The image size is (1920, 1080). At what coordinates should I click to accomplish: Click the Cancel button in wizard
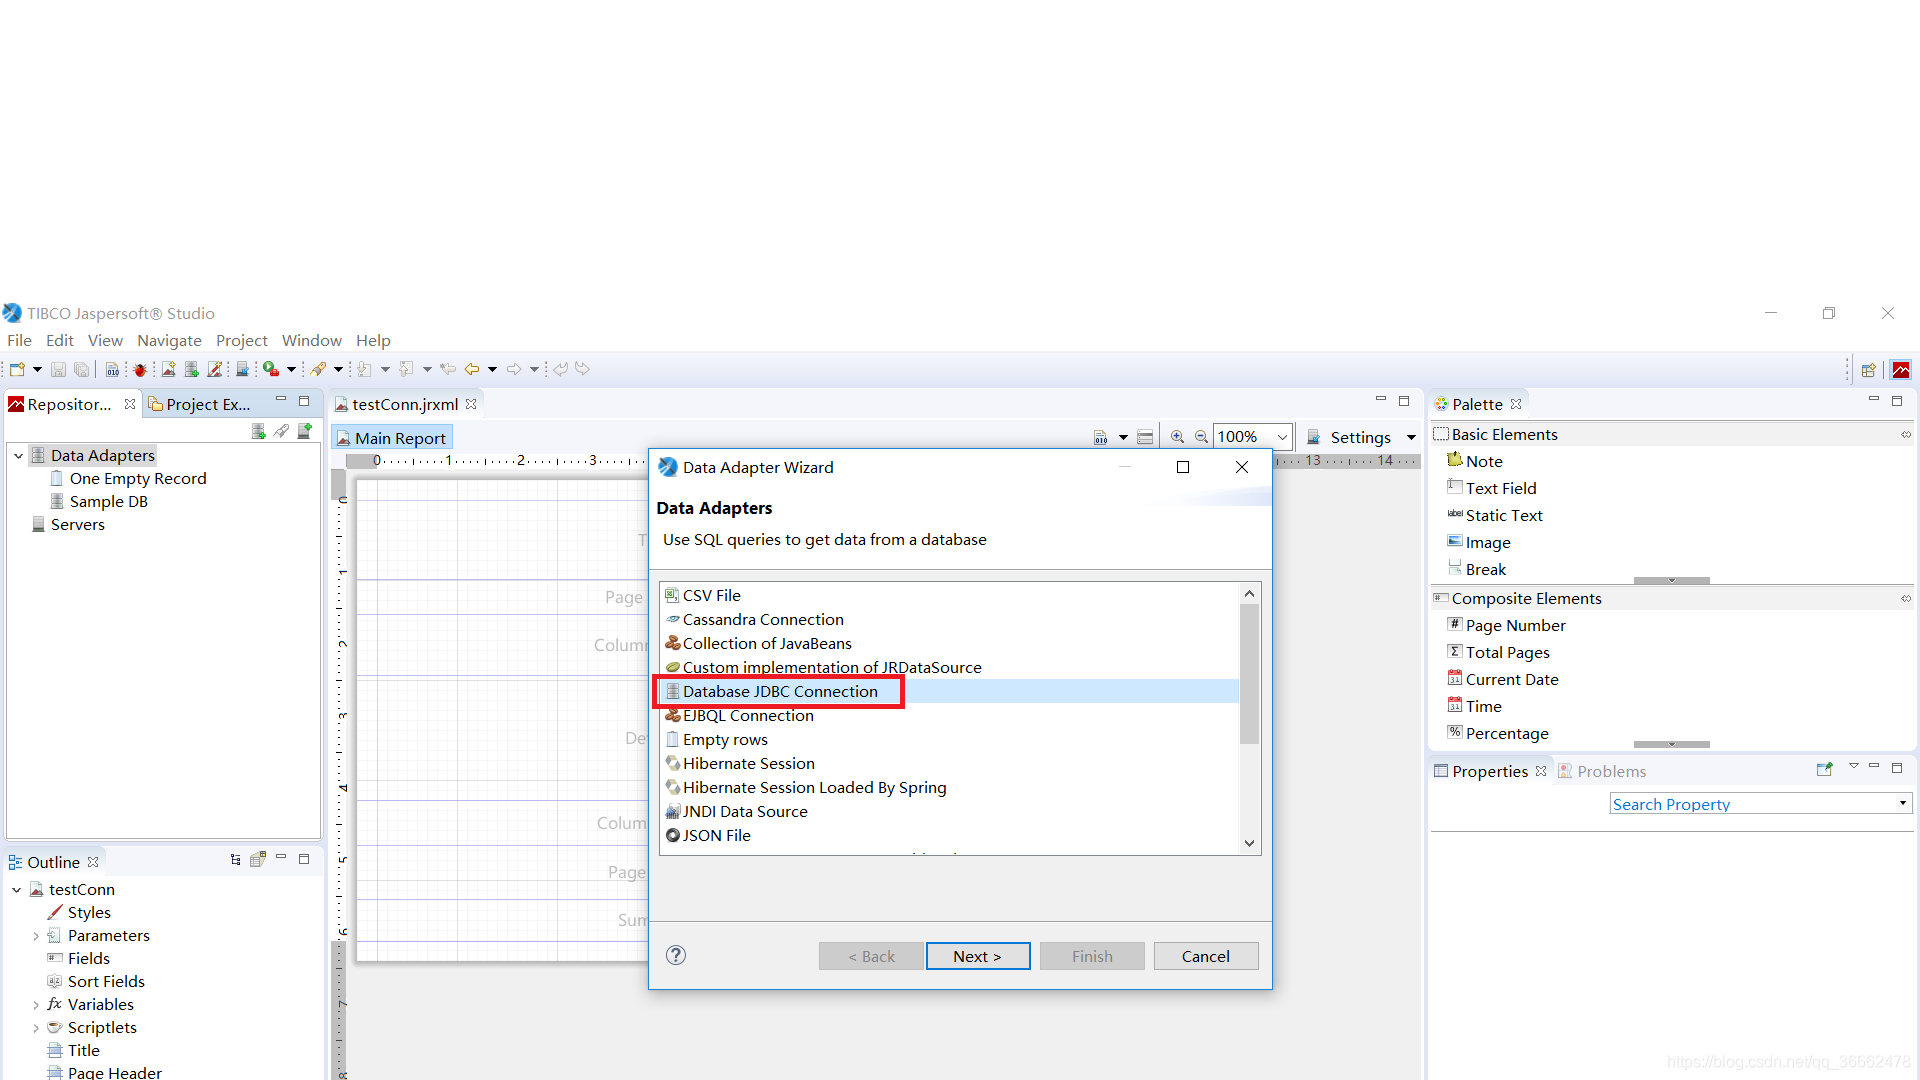tap(1205, 956)
